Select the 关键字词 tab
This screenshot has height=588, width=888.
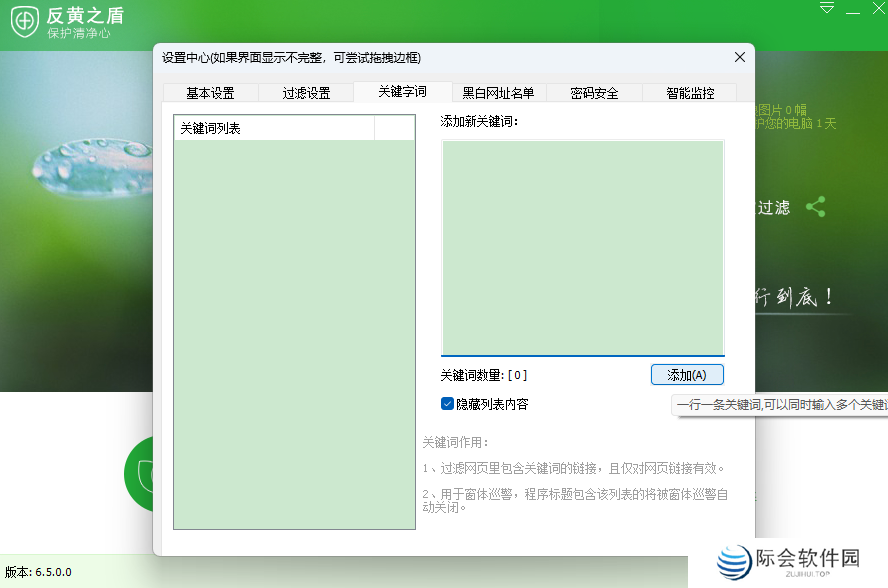(x=402, y=92)
